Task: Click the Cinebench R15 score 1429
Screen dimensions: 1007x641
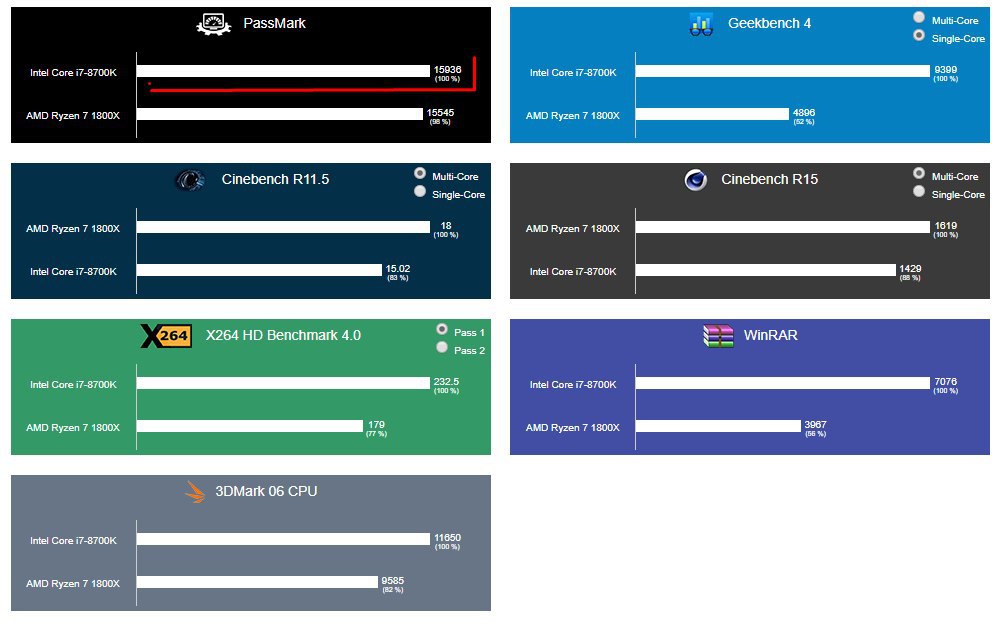Action: pyautogui.click(x=910, y=269)
